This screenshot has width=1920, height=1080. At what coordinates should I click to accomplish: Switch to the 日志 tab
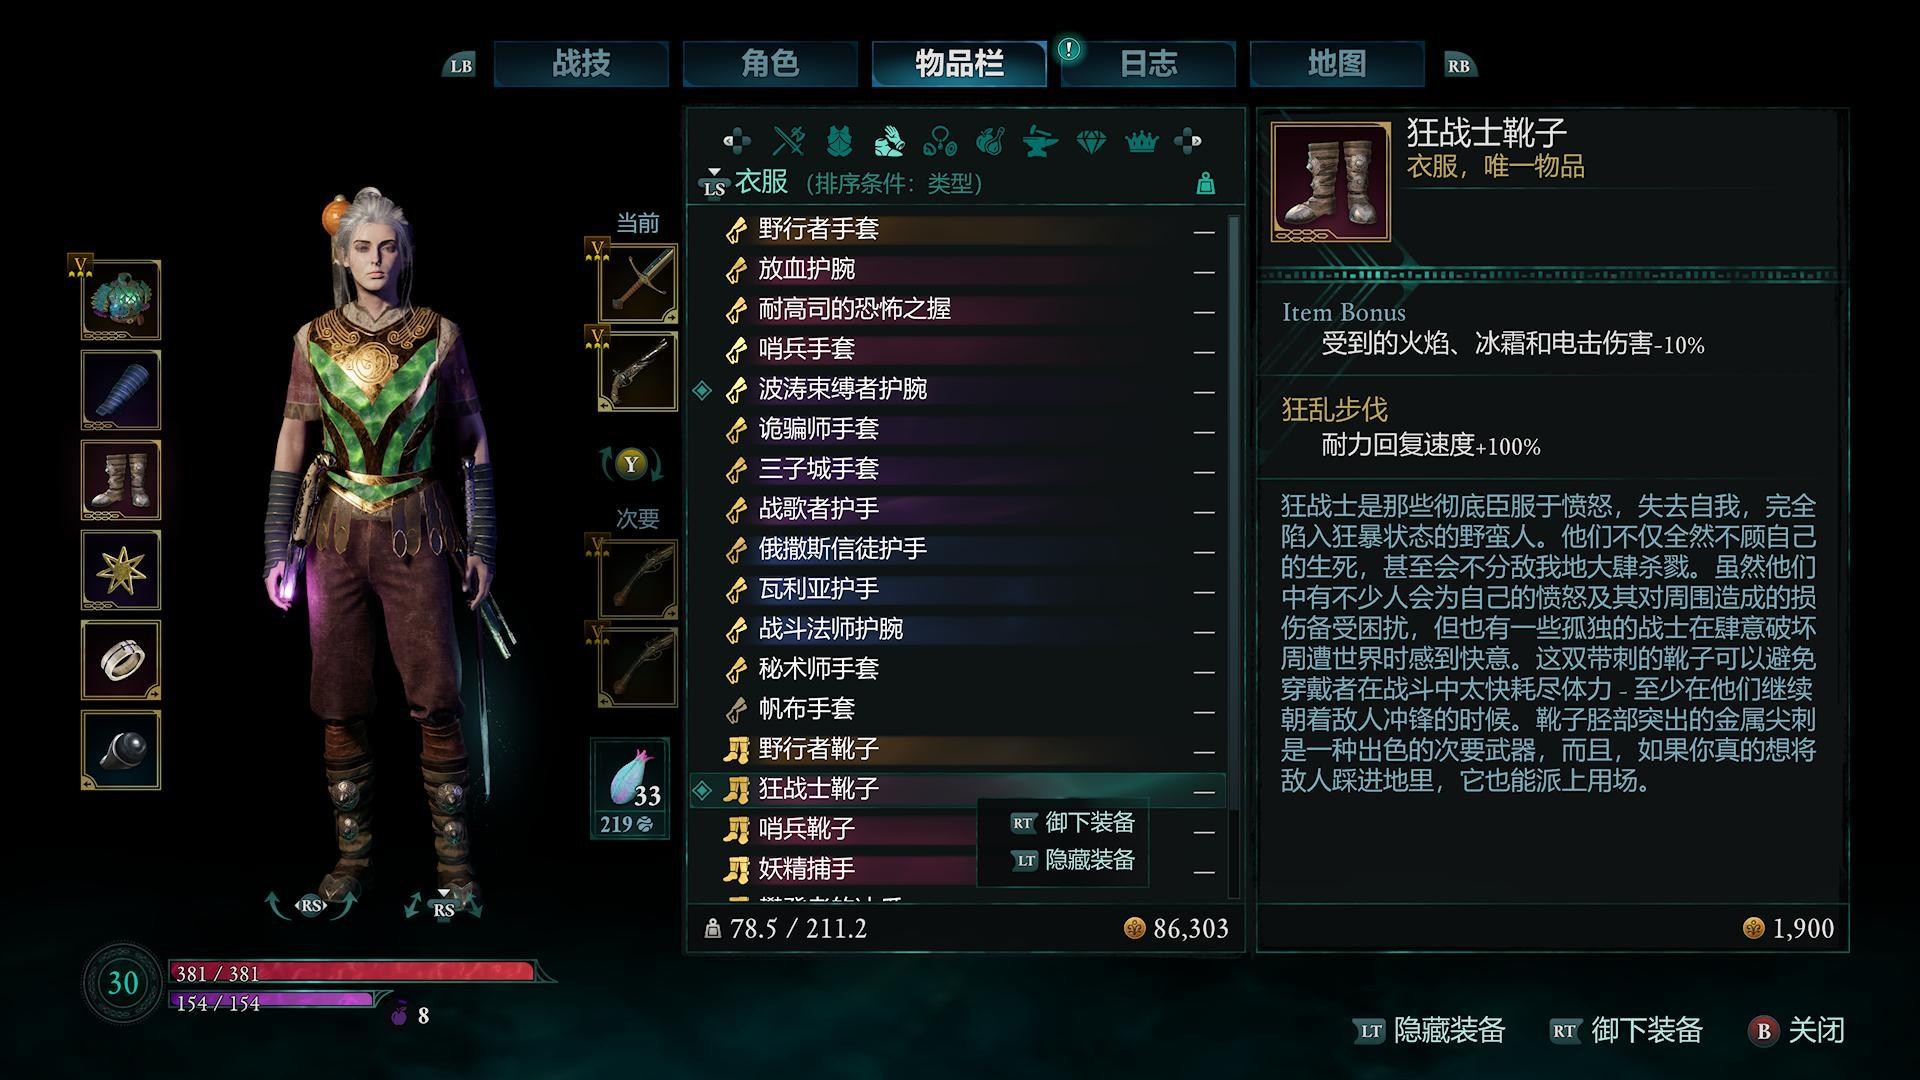click(1148, 64)
